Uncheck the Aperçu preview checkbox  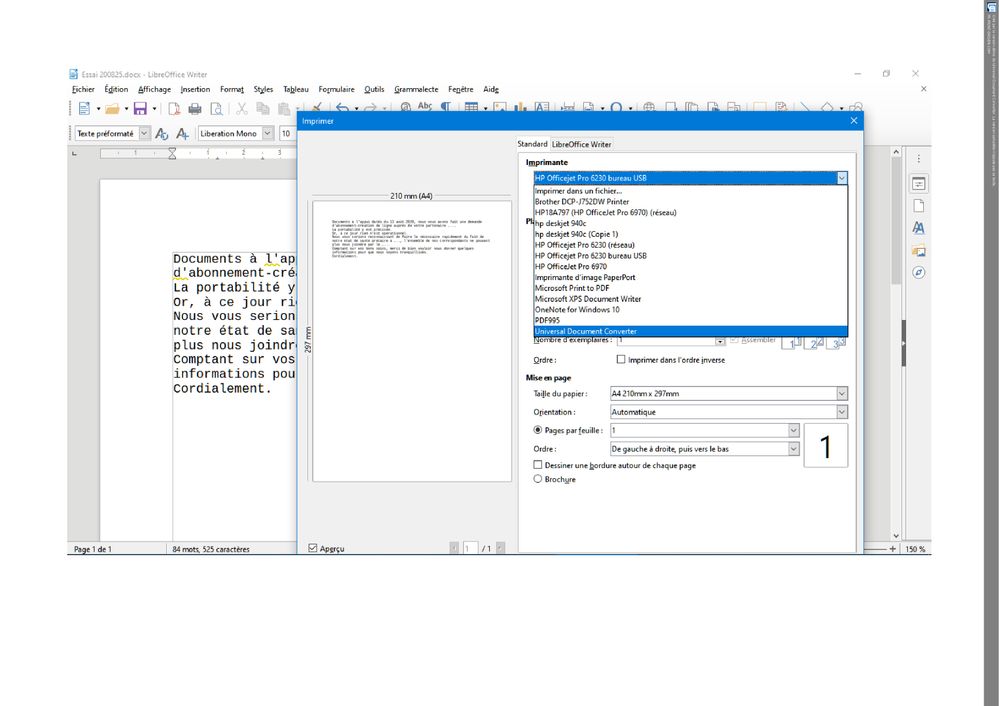(313, 548)
